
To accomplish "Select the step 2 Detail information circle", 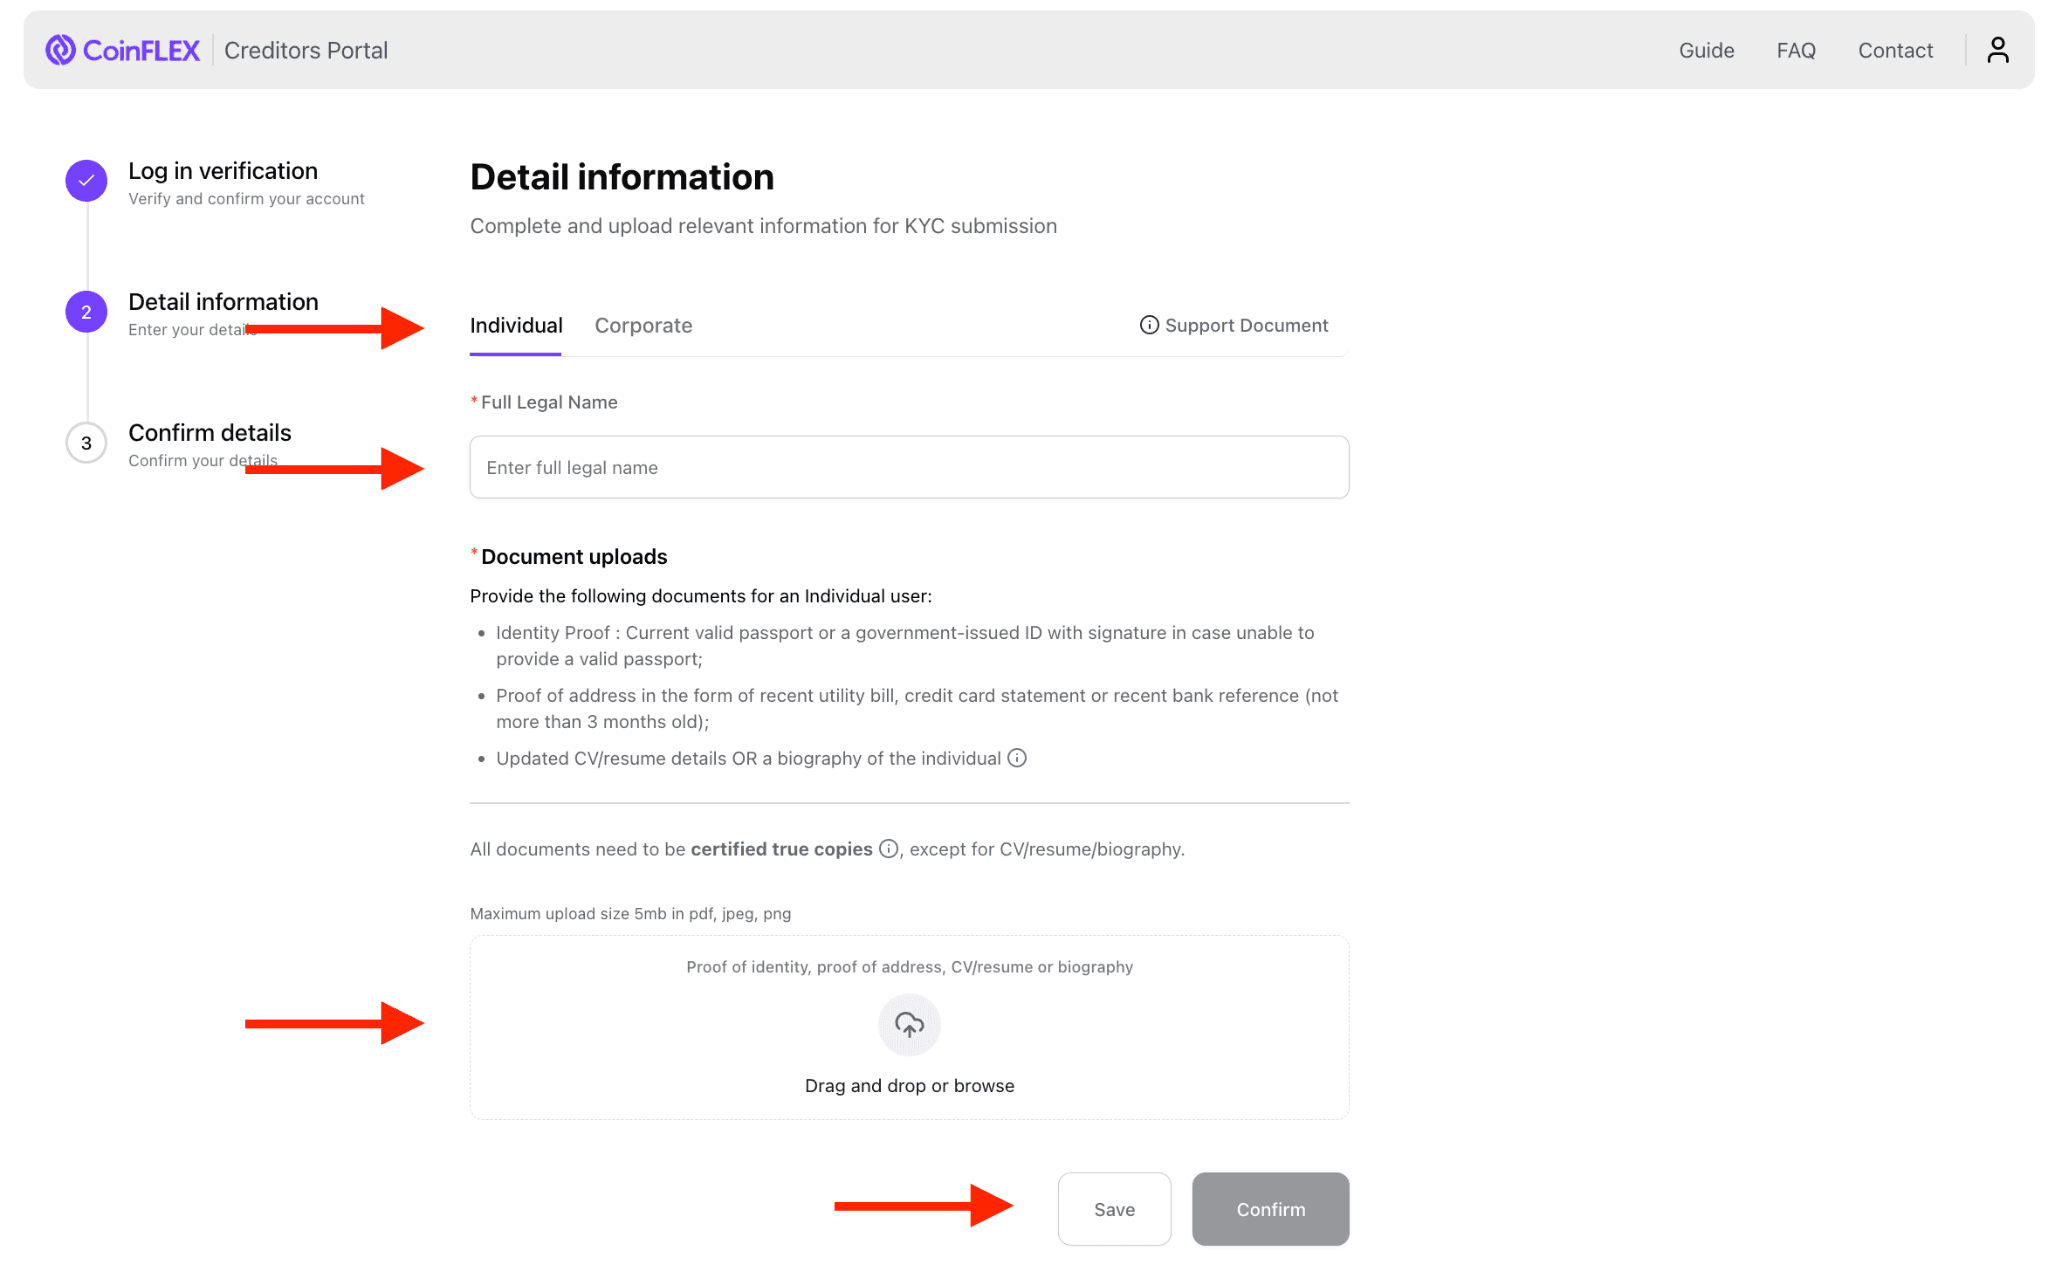I will (x=86, y=312).
